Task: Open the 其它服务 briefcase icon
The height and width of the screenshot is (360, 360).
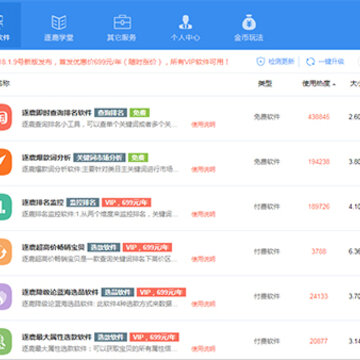Action: coord(122,22)
